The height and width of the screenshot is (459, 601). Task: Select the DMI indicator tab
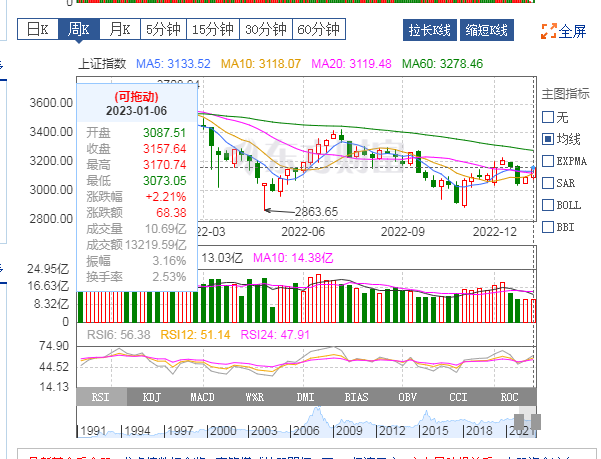pos(305,397)
